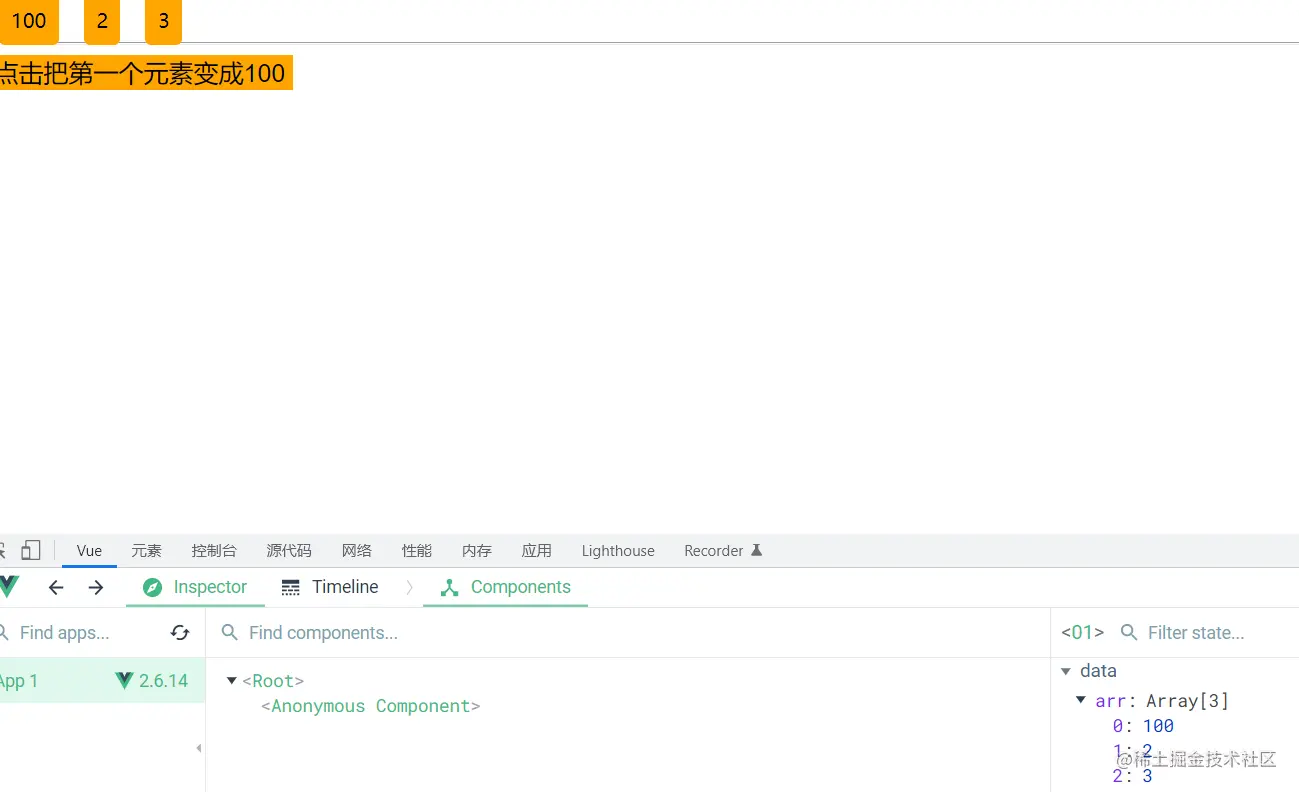Select the Timeline tab
Viewport: 1299px width, 792px height.
330,587
